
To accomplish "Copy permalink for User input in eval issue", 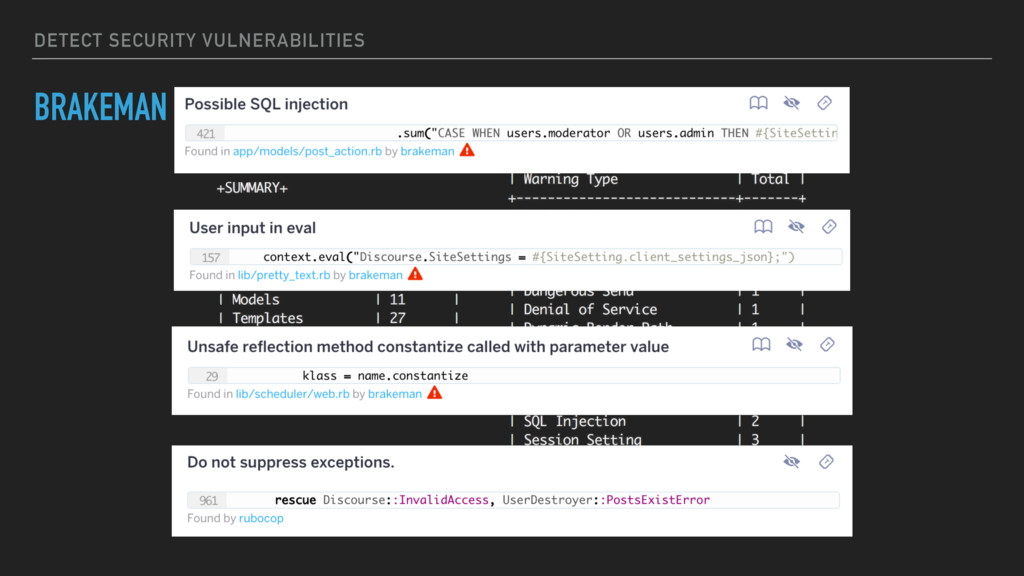I will tap(829, 227).
